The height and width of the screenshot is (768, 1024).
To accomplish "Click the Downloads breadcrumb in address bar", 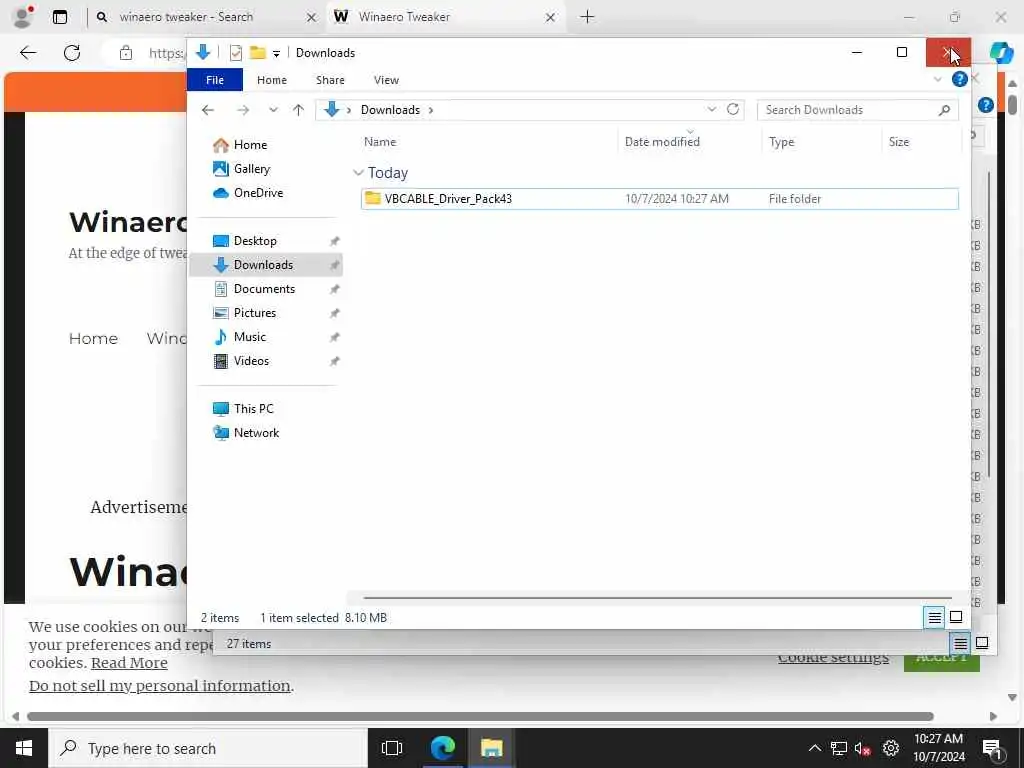I will [390, 110].
